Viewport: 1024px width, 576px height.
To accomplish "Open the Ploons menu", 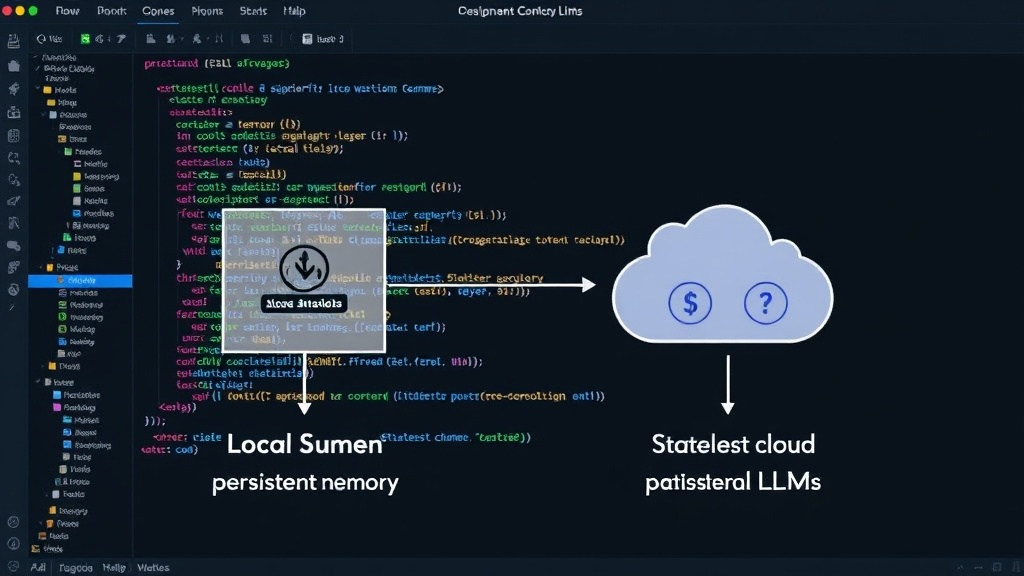I will click(x=207, y=11).
